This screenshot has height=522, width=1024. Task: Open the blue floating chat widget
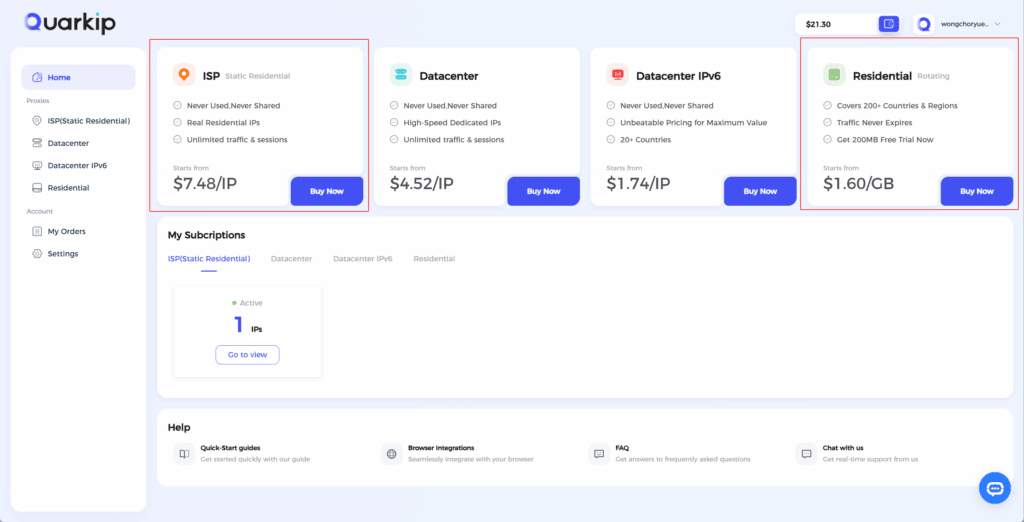coord(995,488)
